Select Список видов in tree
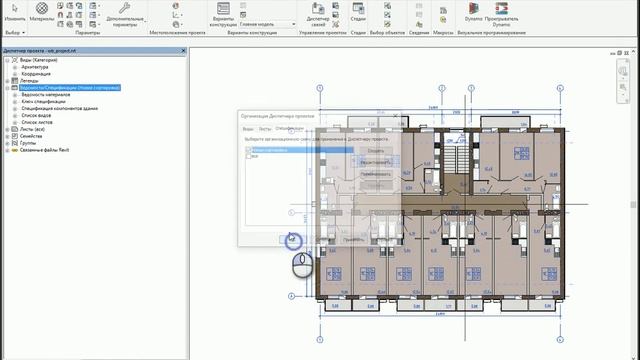The image size is (640, 360). tap(36, 116)
